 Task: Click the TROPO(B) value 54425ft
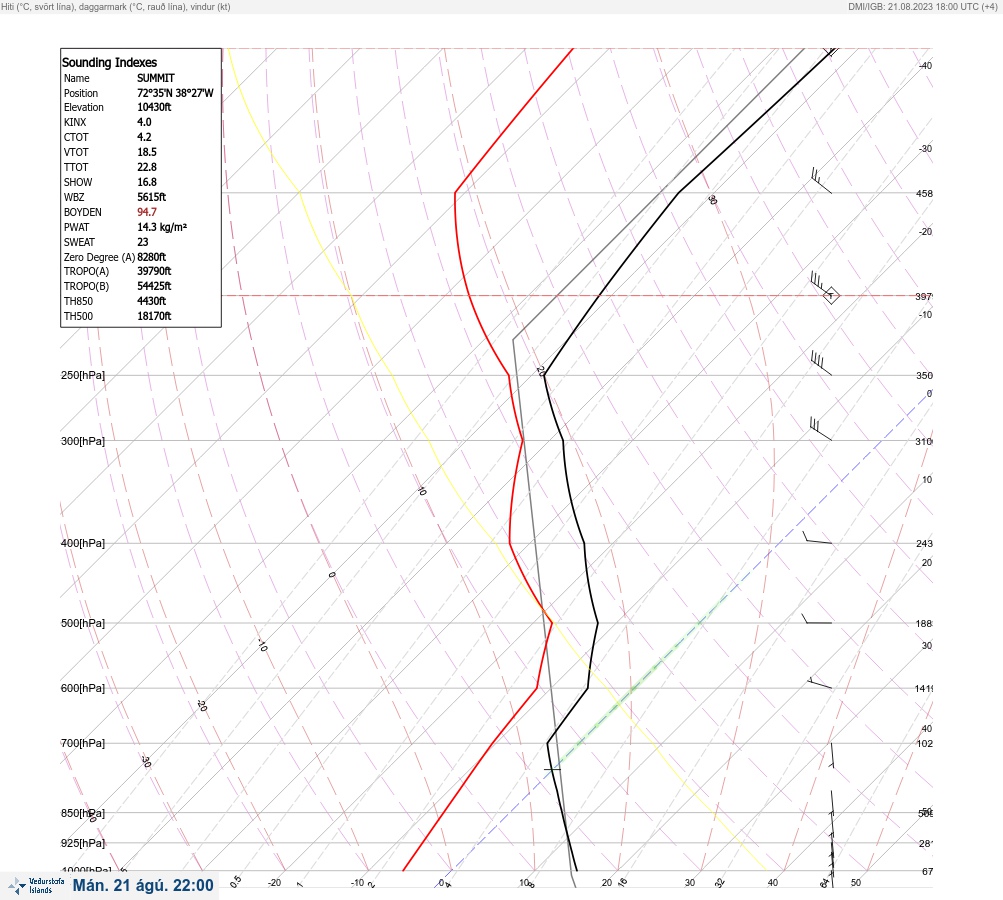tap(154, 286)
